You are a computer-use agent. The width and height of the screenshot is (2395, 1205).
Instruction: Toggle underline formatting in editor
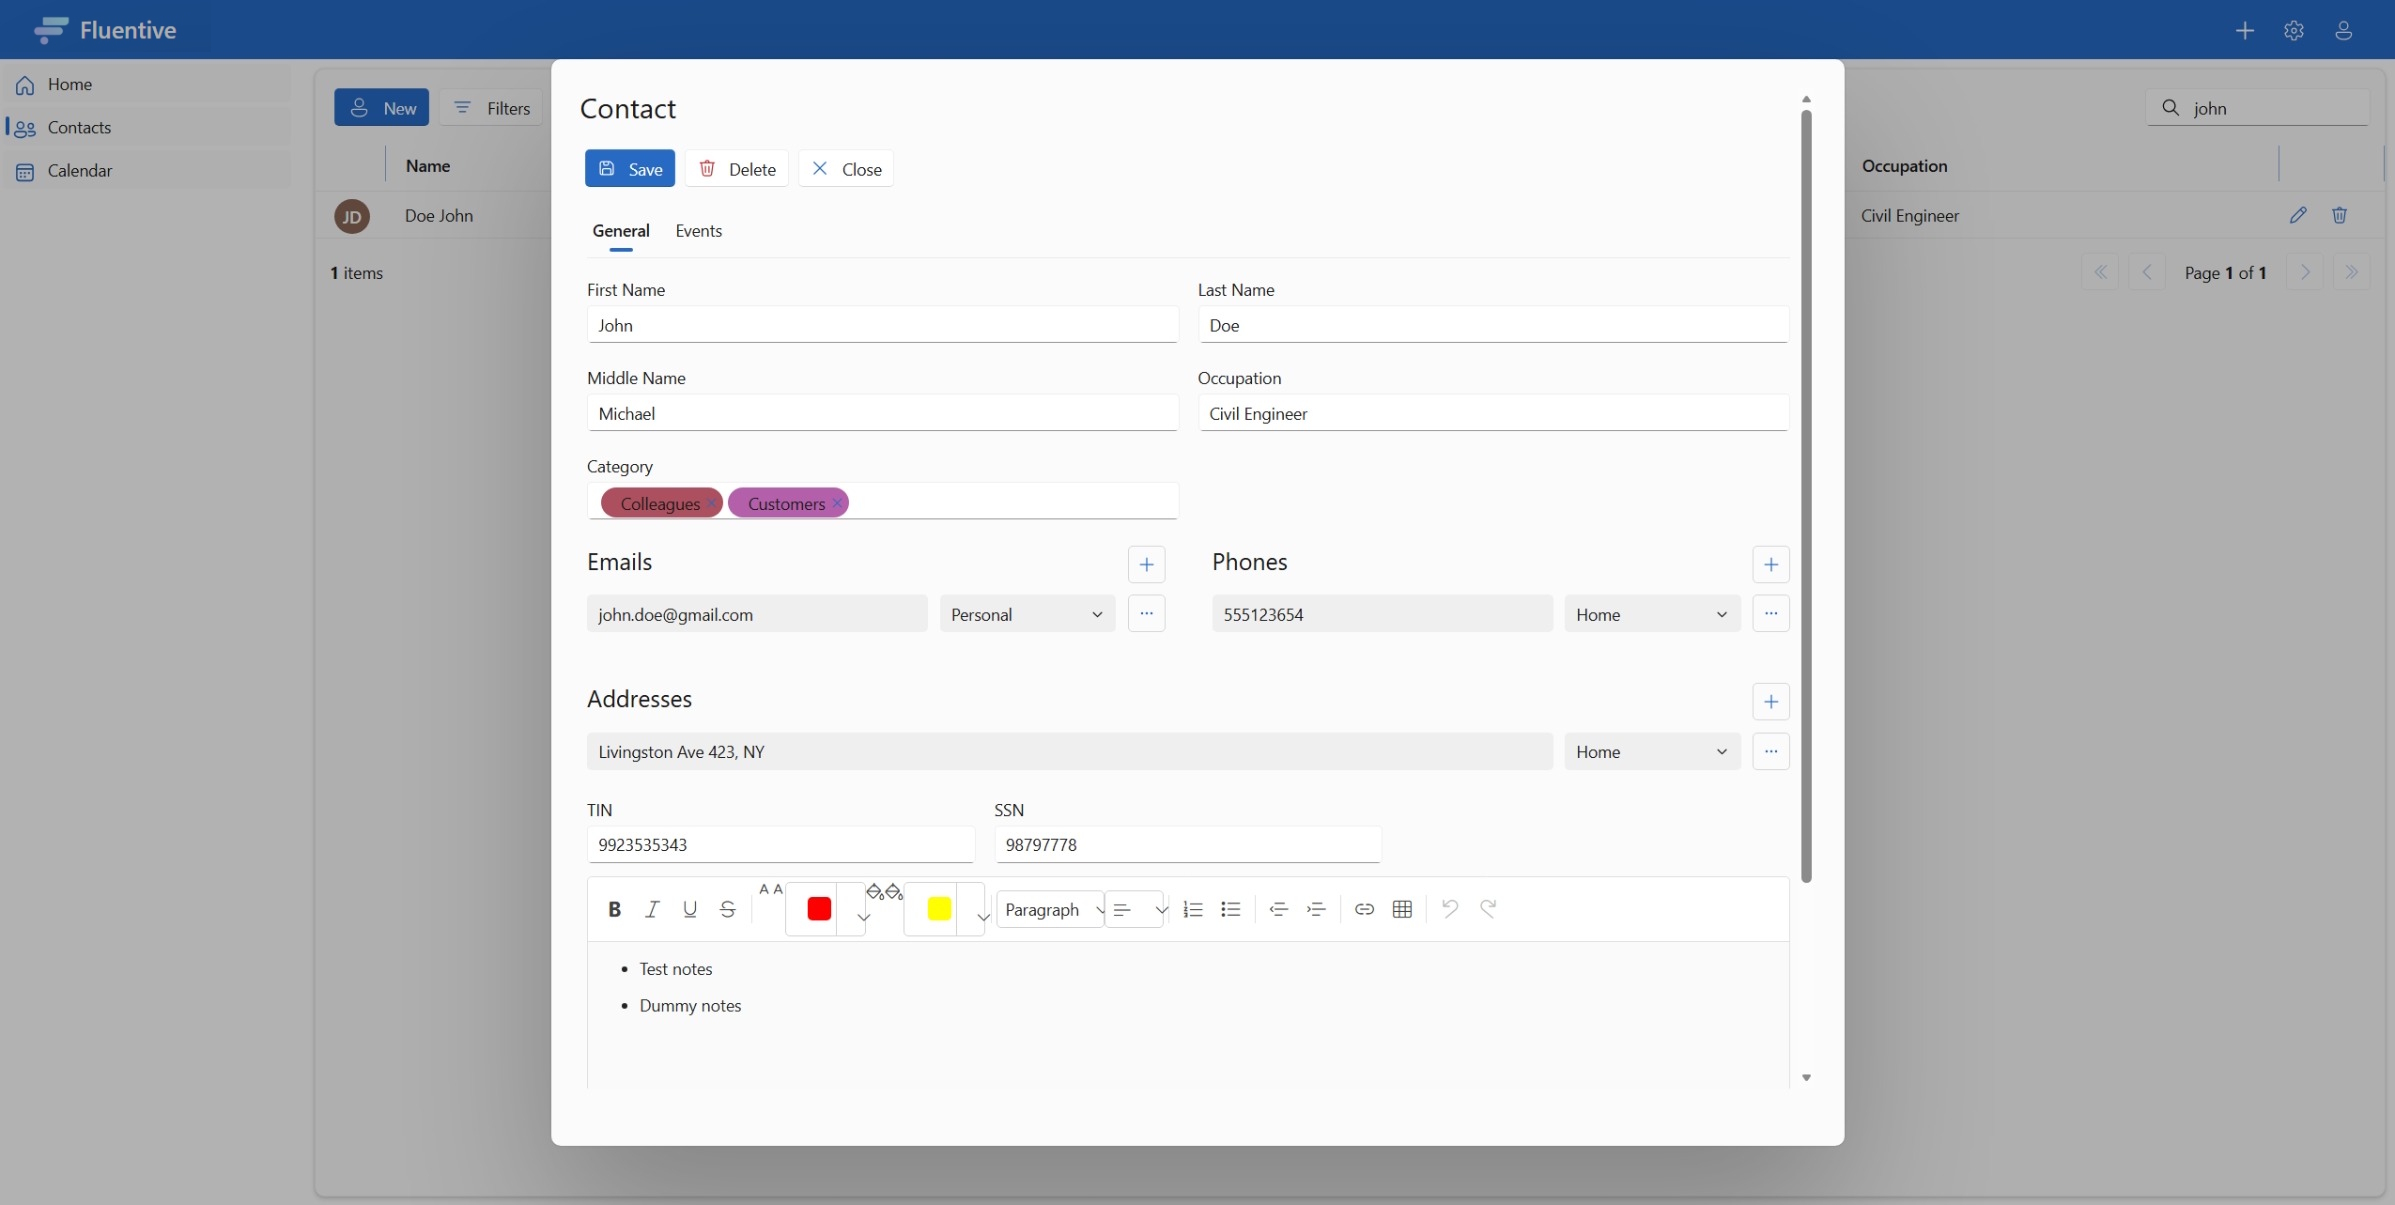[690, 909]
